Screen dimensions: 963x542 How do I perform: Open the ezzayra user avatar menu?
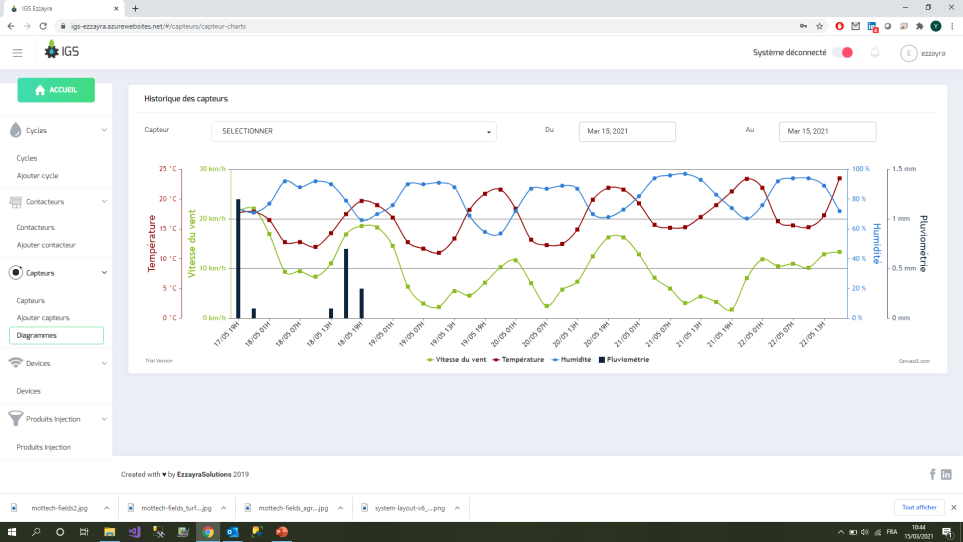click(908, 54)
